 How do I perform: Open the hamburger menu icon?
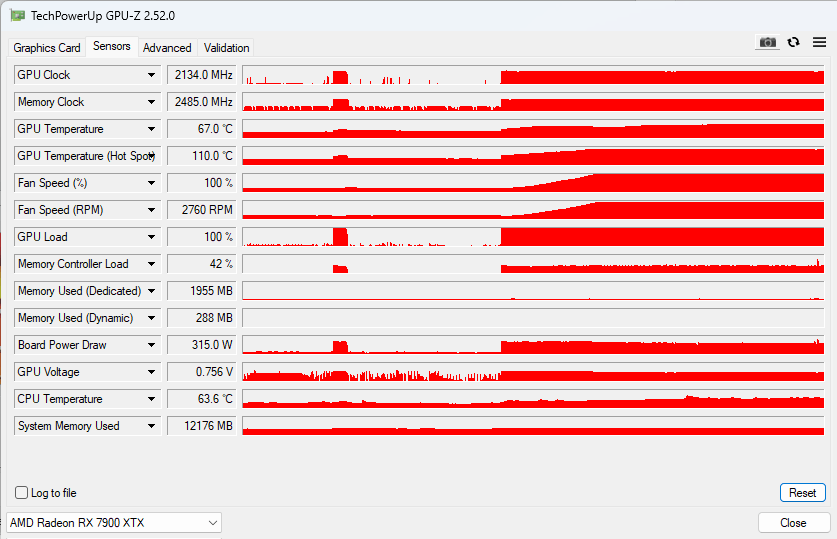tap(819, 42)
